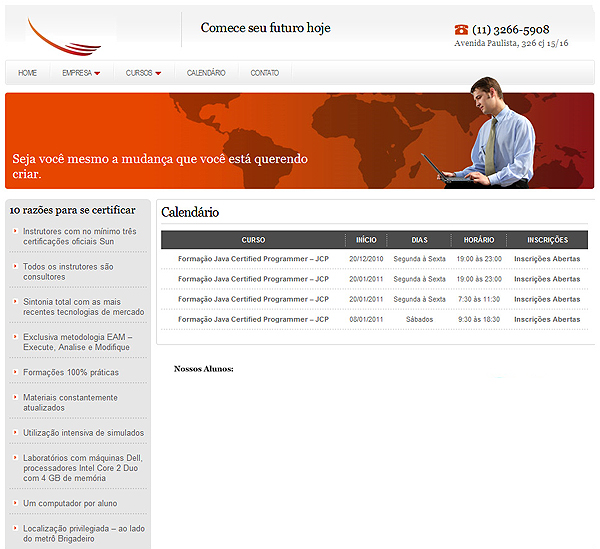Click red arrow bullet beside Formações 100% práticas
Viewport: 600px width, 549px height.
coord(15,371)
